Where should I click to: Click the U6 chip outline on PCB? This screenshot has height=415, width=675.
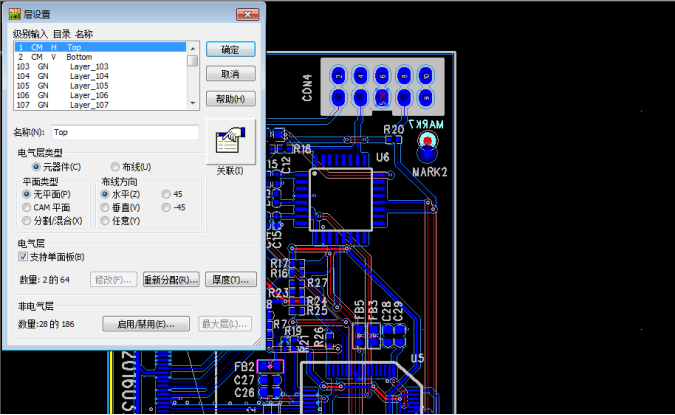pyautogui.click(x=341, y=200)
